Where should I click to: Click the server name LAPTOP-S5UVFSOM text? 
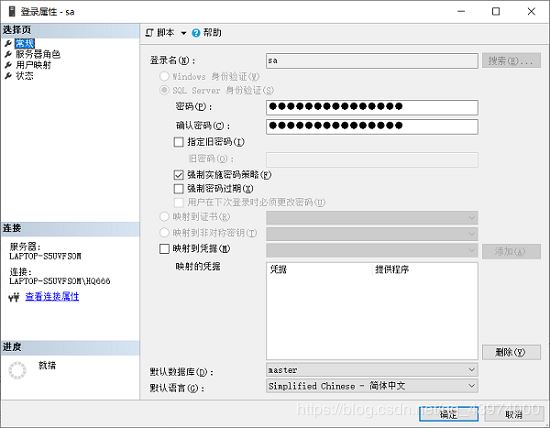click(x=45, y=256)
